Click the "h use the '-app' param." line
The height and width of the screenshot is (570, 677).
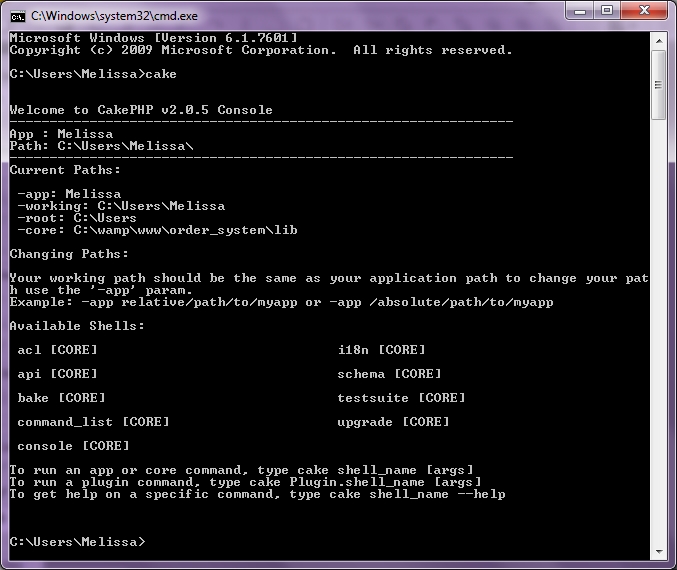101,290
